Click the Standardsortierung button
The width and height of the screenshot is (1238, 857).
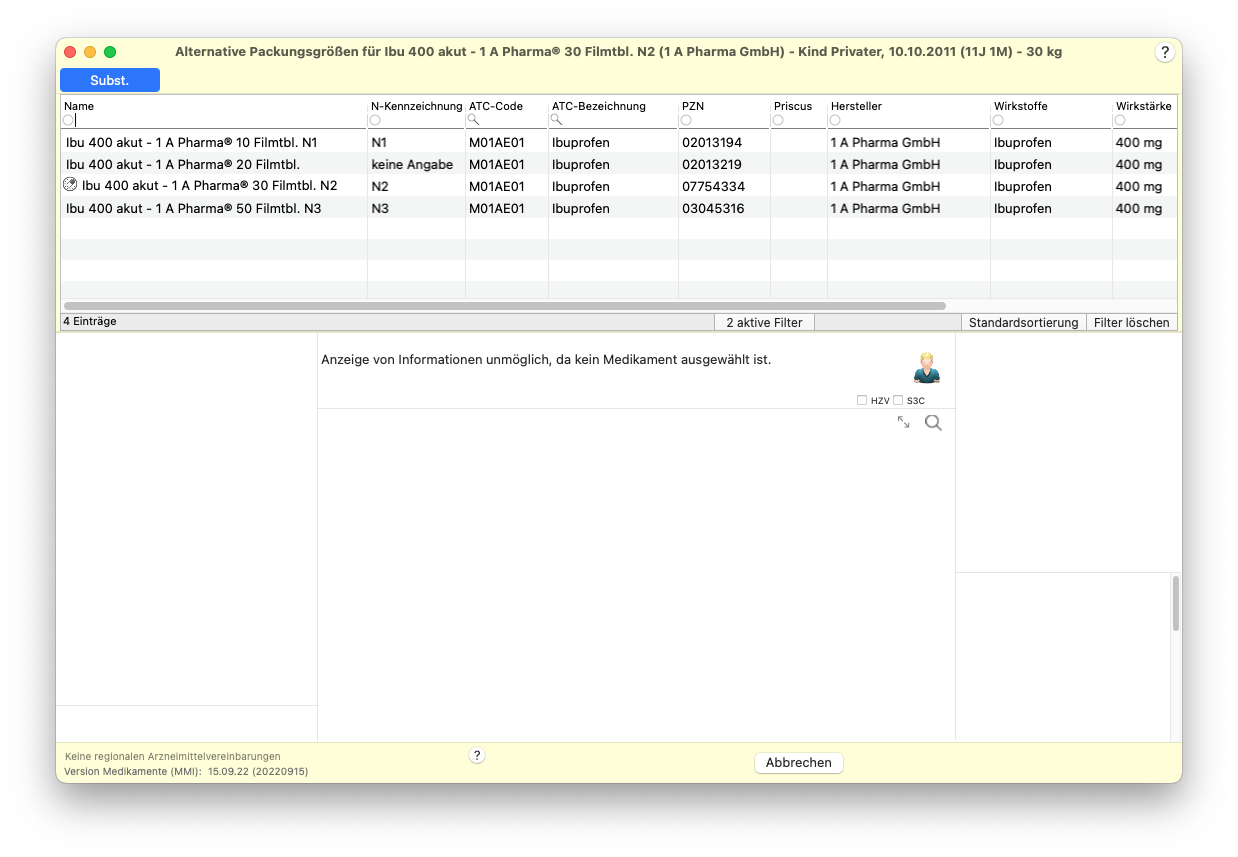coord(1024,323)
